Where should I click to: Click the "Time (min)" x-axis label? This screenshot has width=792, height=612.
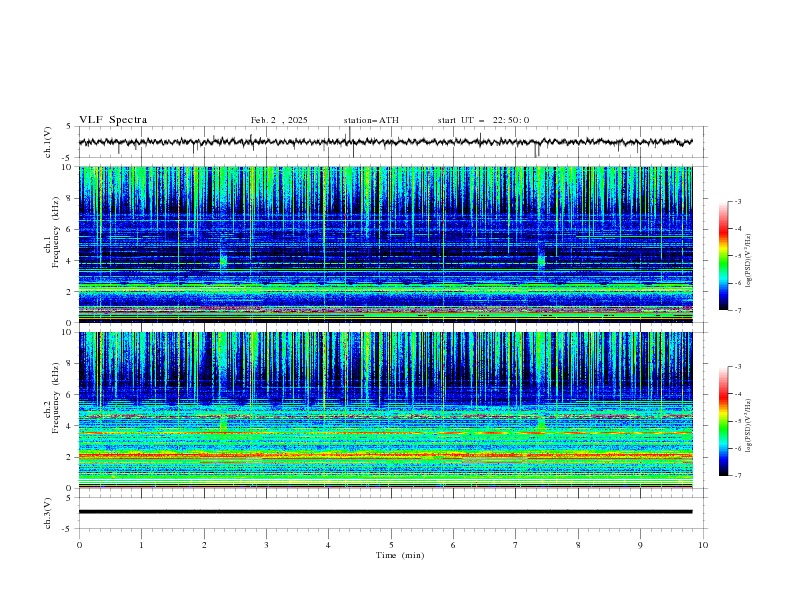[400, 555]
